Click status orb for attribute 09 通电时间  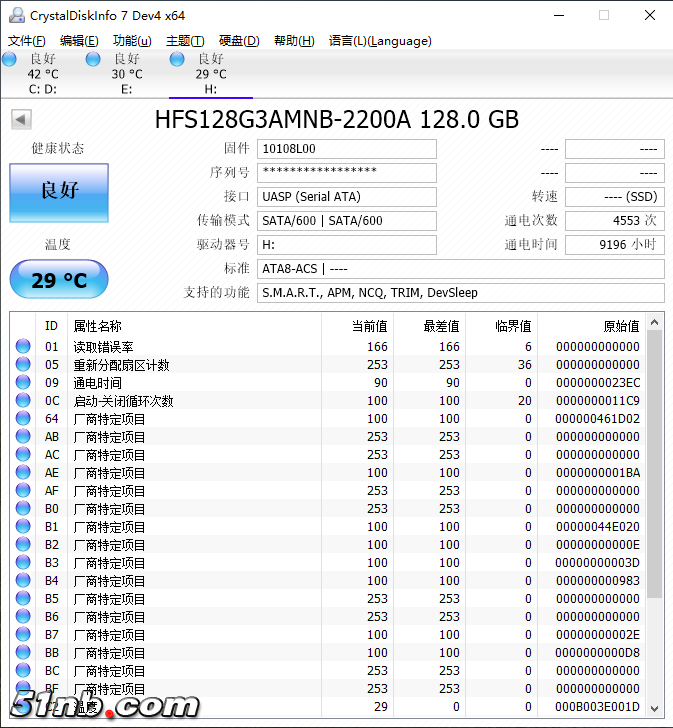(x=23, y=383)
